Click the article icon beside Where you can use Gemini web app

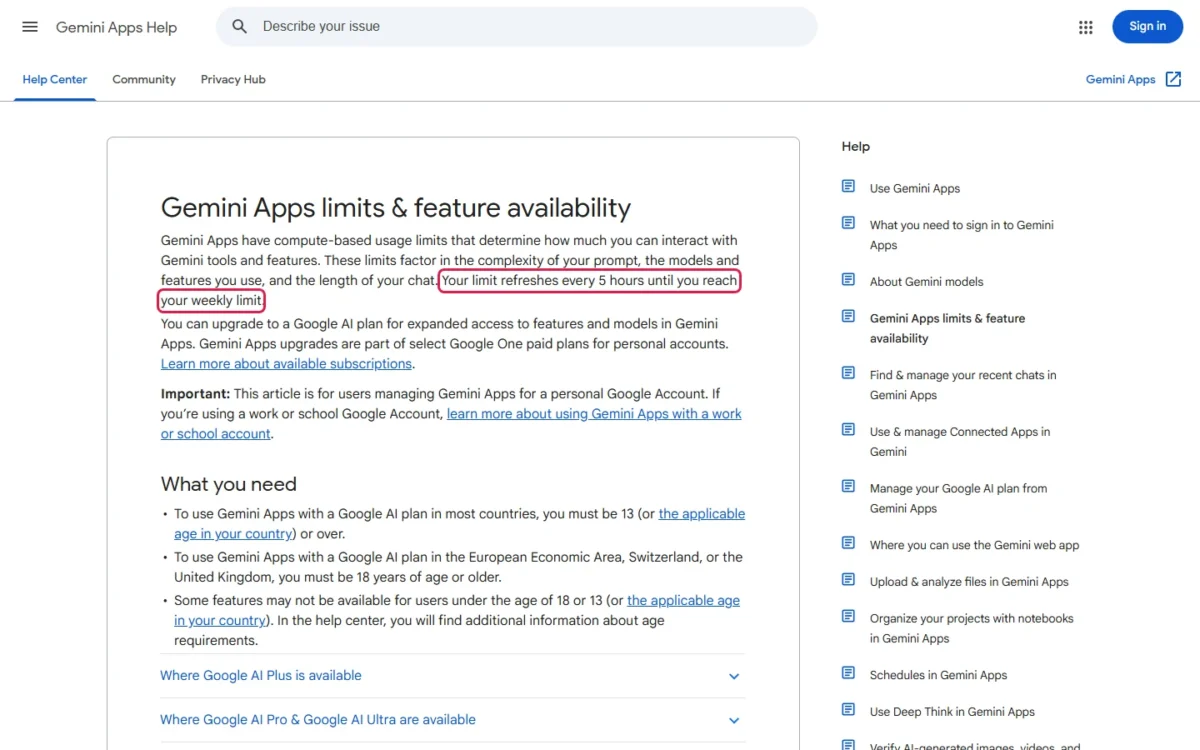click(848, 543)
